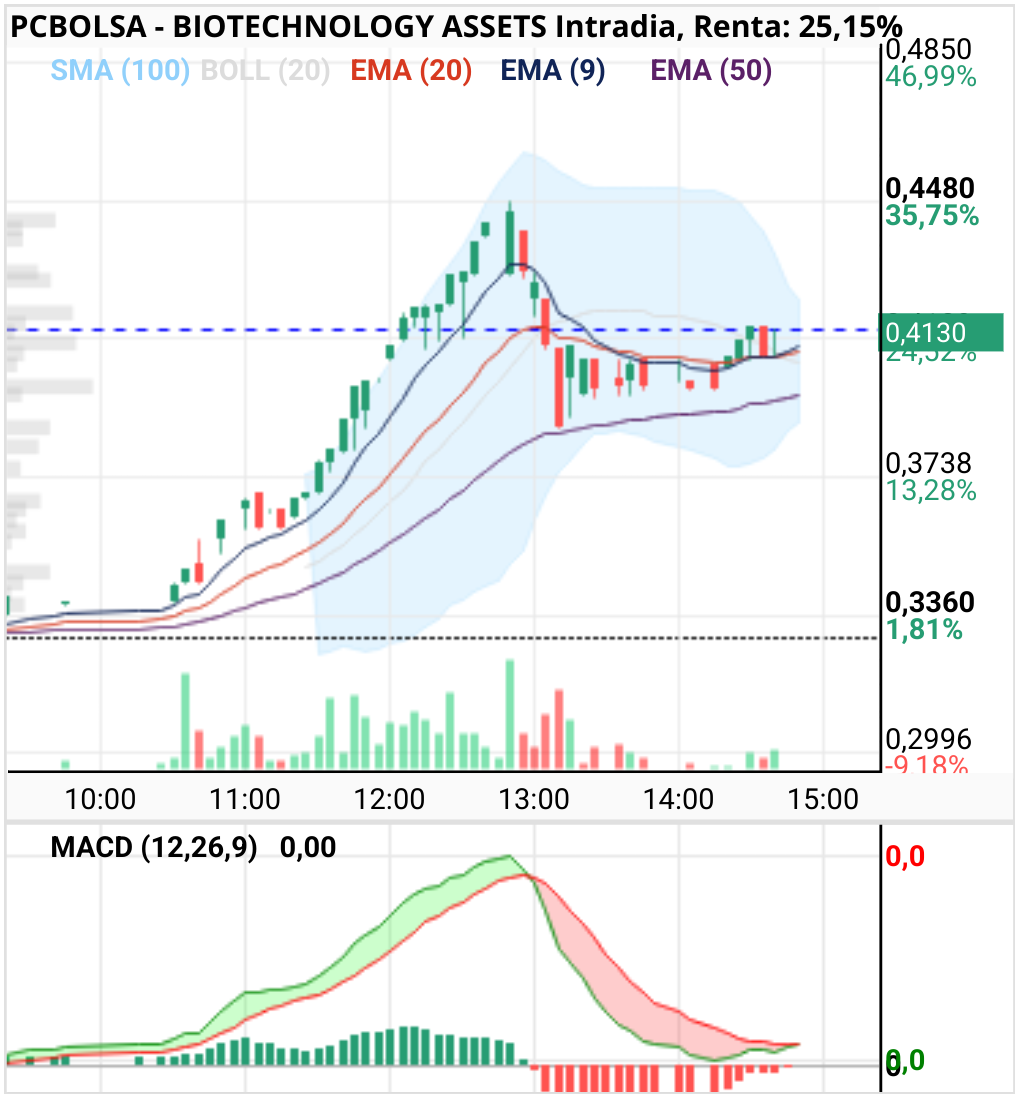This screenshot has height=1098, width=1019.
Task: Click the 35,75% axis percentage
Action: coord(931,215)
